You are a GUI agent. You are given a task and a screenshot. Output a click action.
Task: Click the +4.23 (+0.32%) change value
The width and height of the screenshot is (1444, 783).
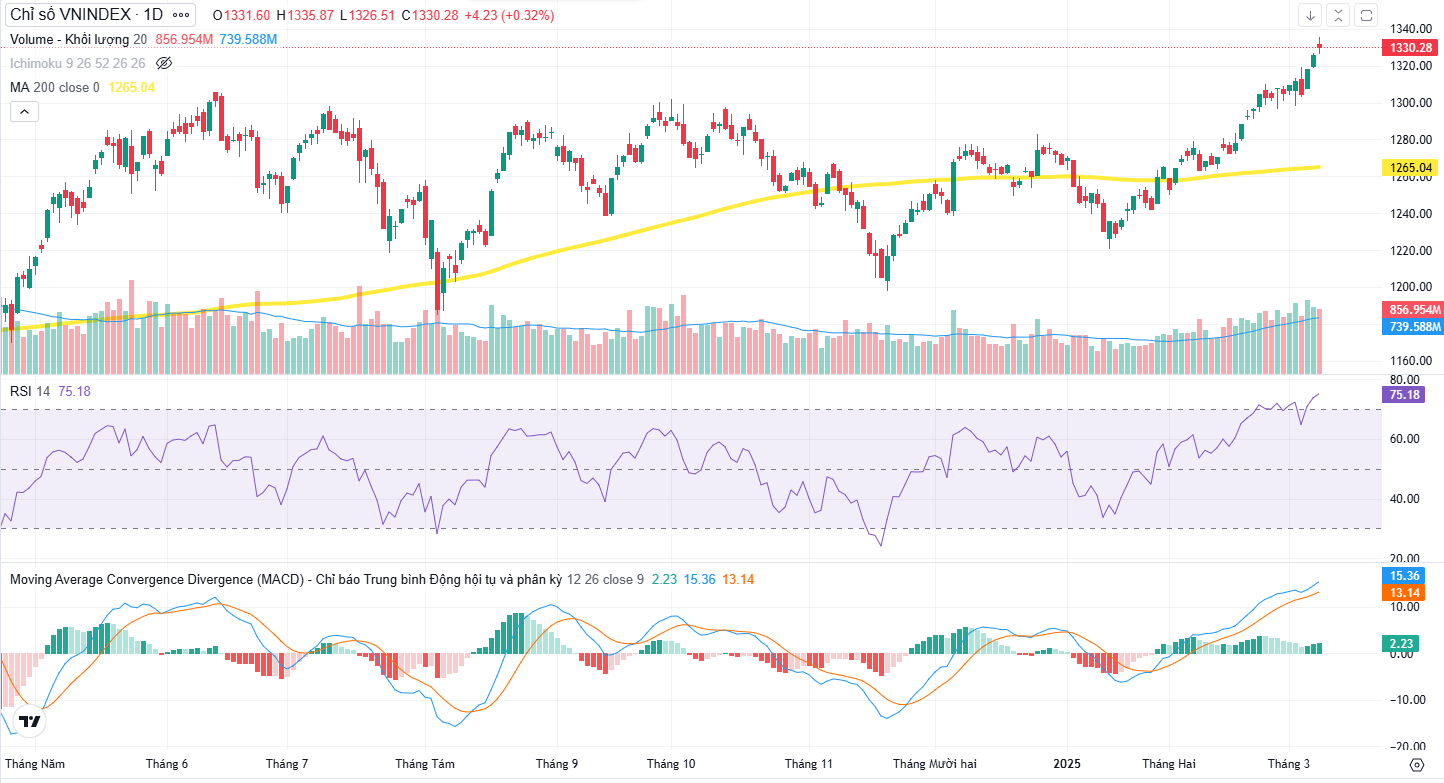coord(509,15)
